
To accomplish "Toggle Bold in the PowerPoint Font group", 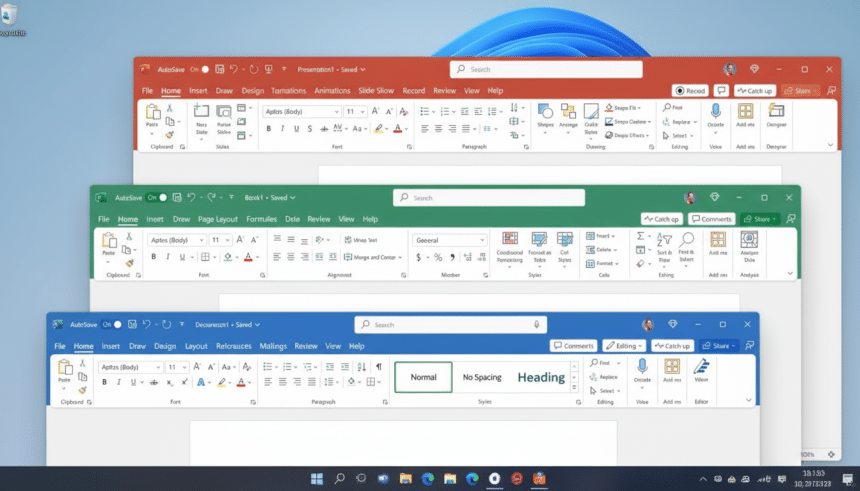I will pyautogui.click(x=268, y=128).
